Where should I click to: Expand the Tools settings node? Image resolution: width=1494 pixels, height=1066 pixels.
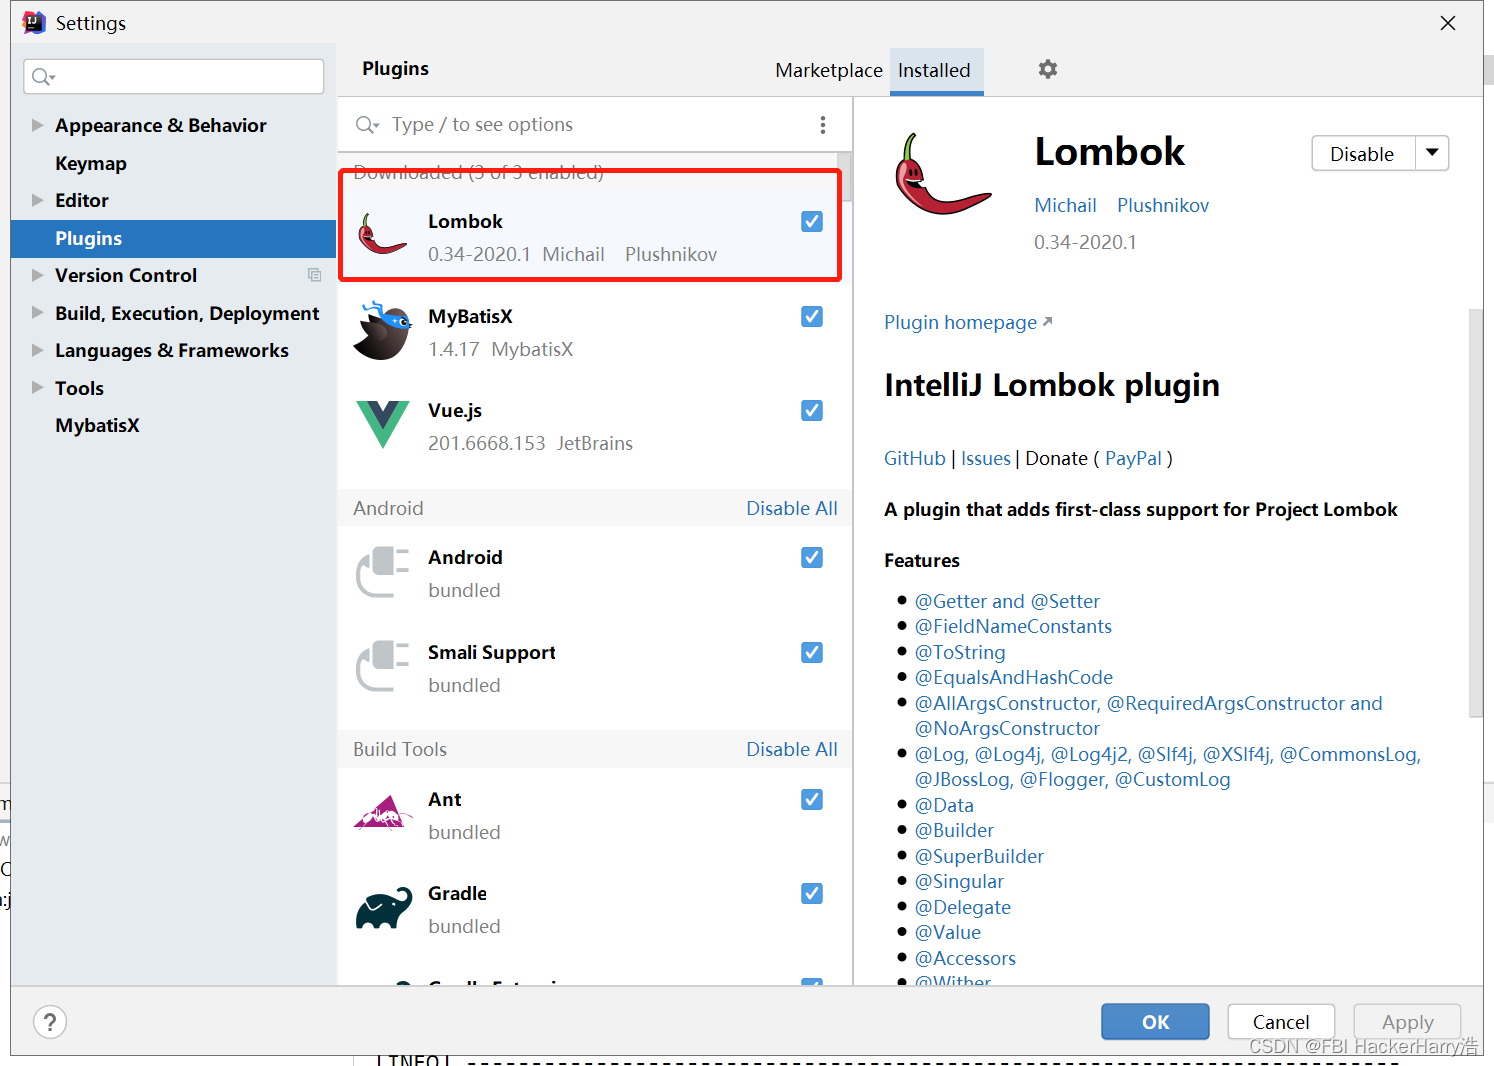[38, 388]
